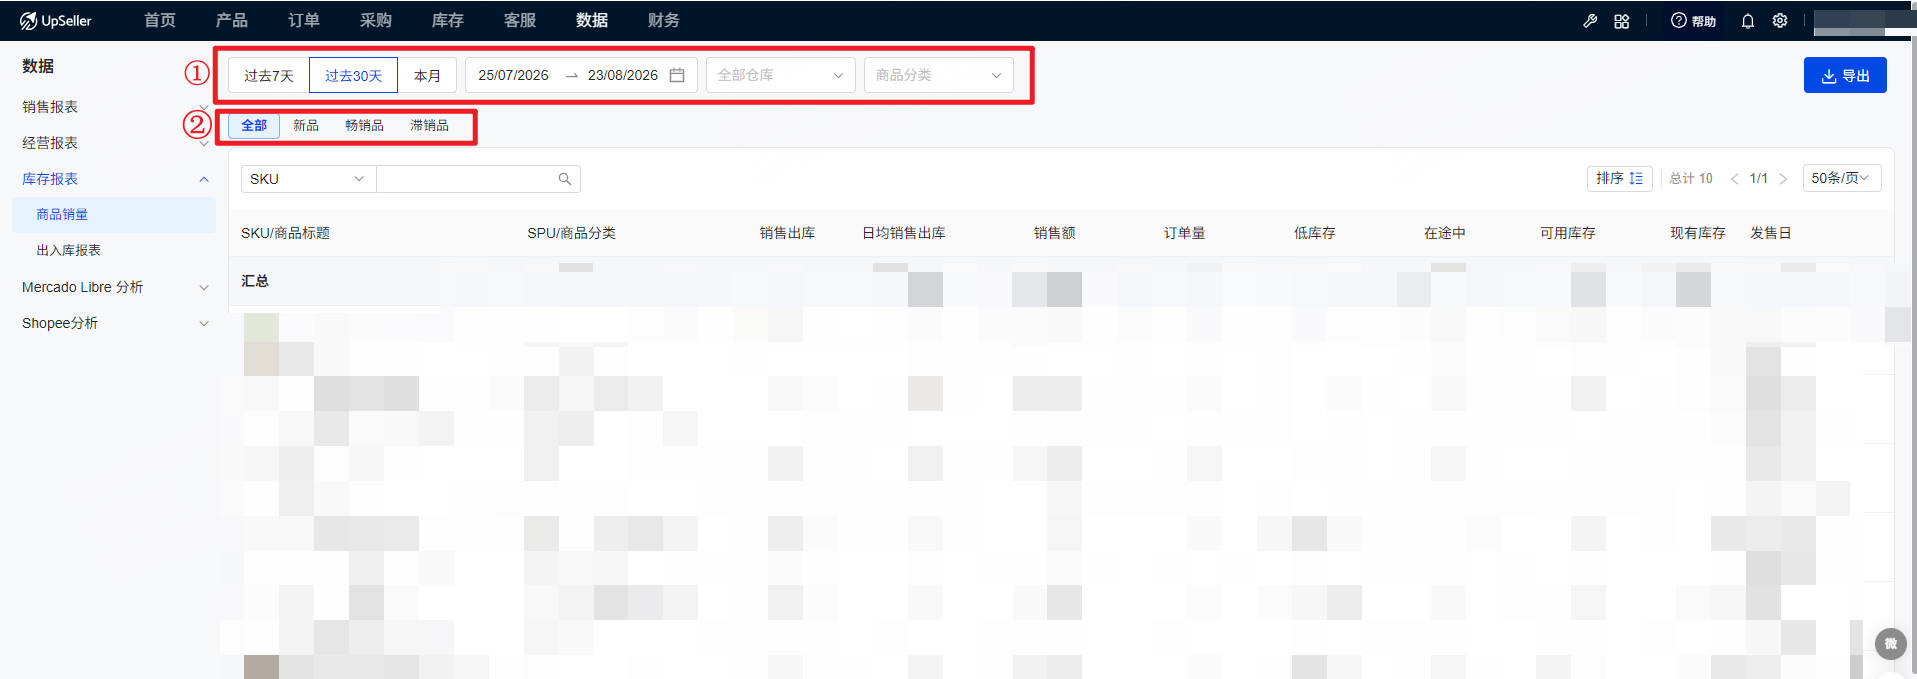Click the 销售额 column header

1054,233
